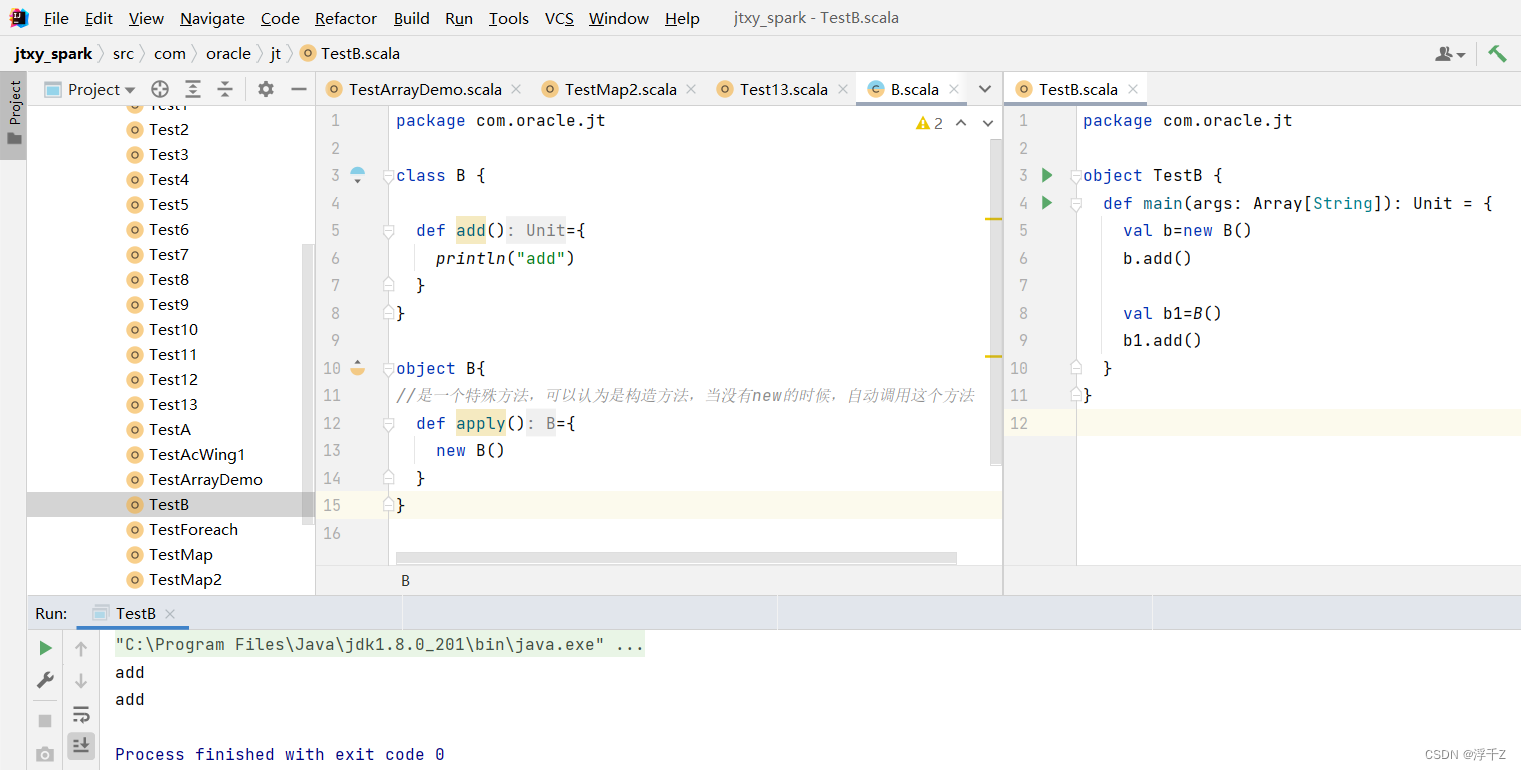Viewport: 1521px width, 770px height.
Task: Open run configuration settings via the wrench icon
Action: tap(44, 680)
